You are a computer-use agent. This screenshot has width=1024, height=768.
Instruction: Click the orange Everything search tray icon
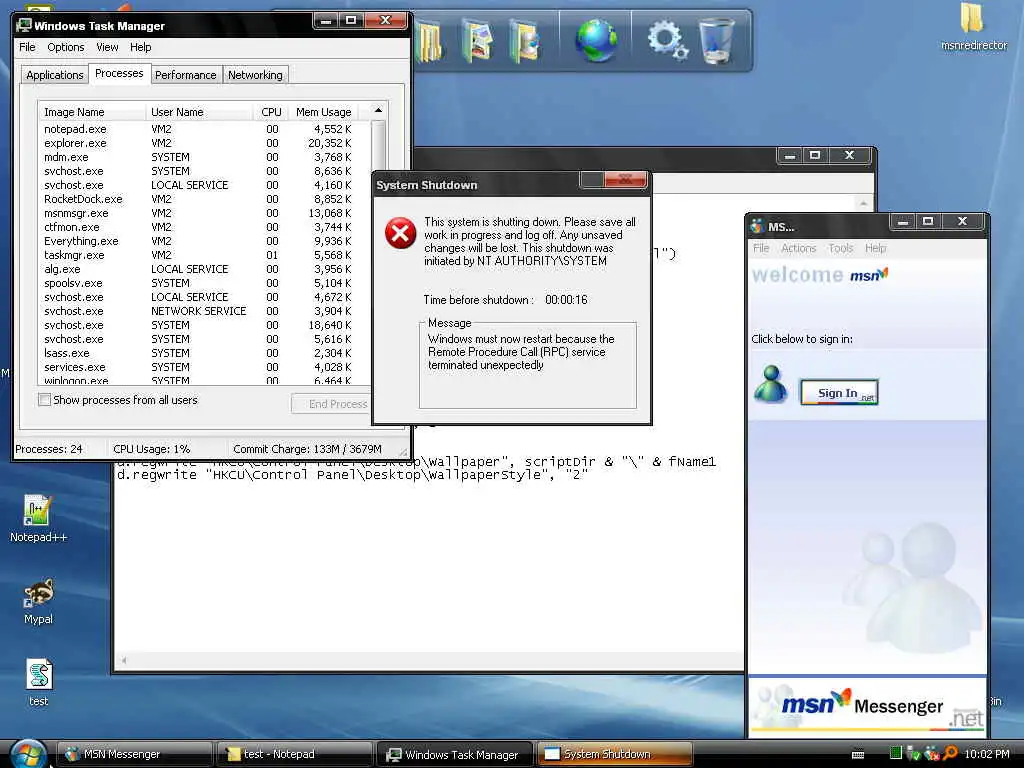click(950, 754)
